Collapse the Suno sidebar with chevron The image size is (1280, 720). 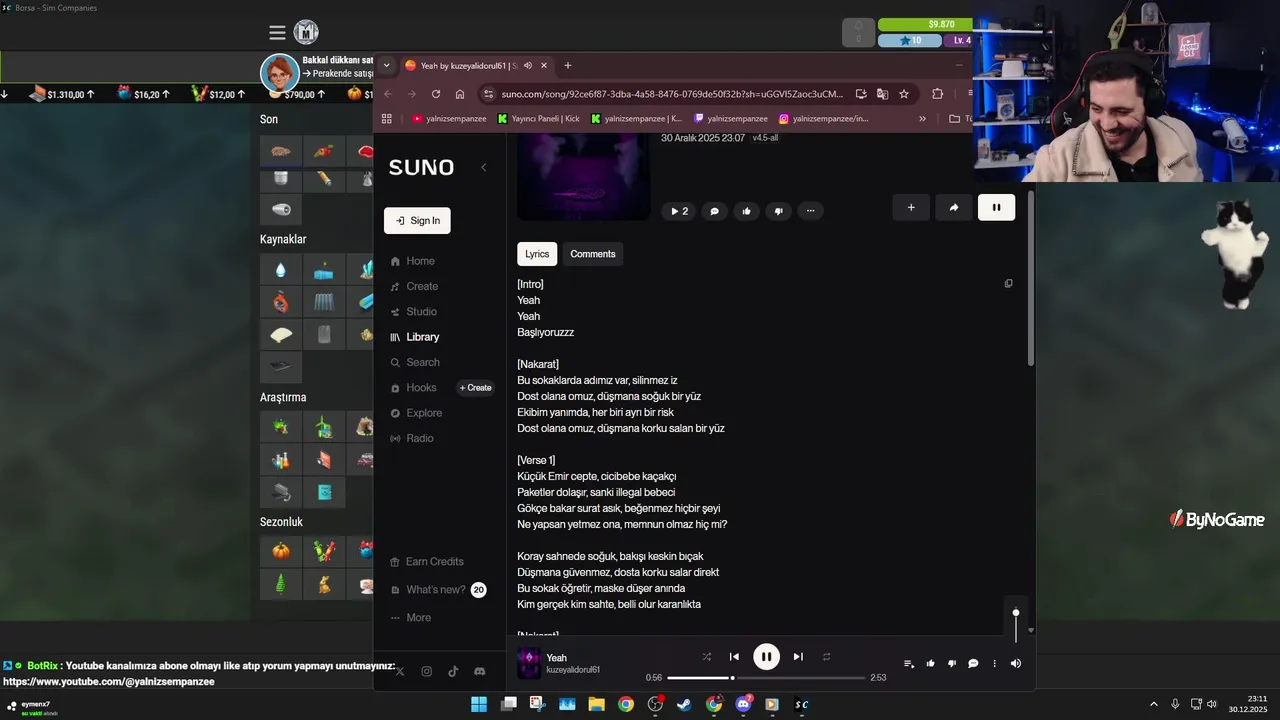coord(484,167)
